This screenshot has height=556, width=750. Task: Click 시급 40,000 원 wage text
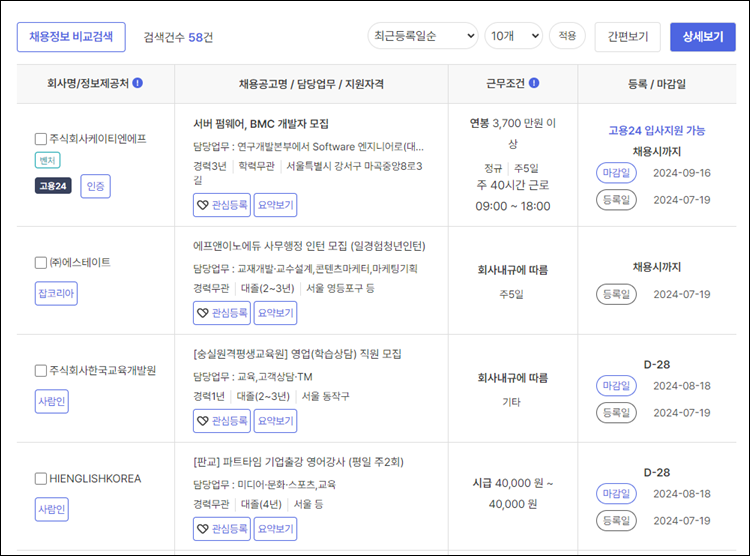(513, 494)
